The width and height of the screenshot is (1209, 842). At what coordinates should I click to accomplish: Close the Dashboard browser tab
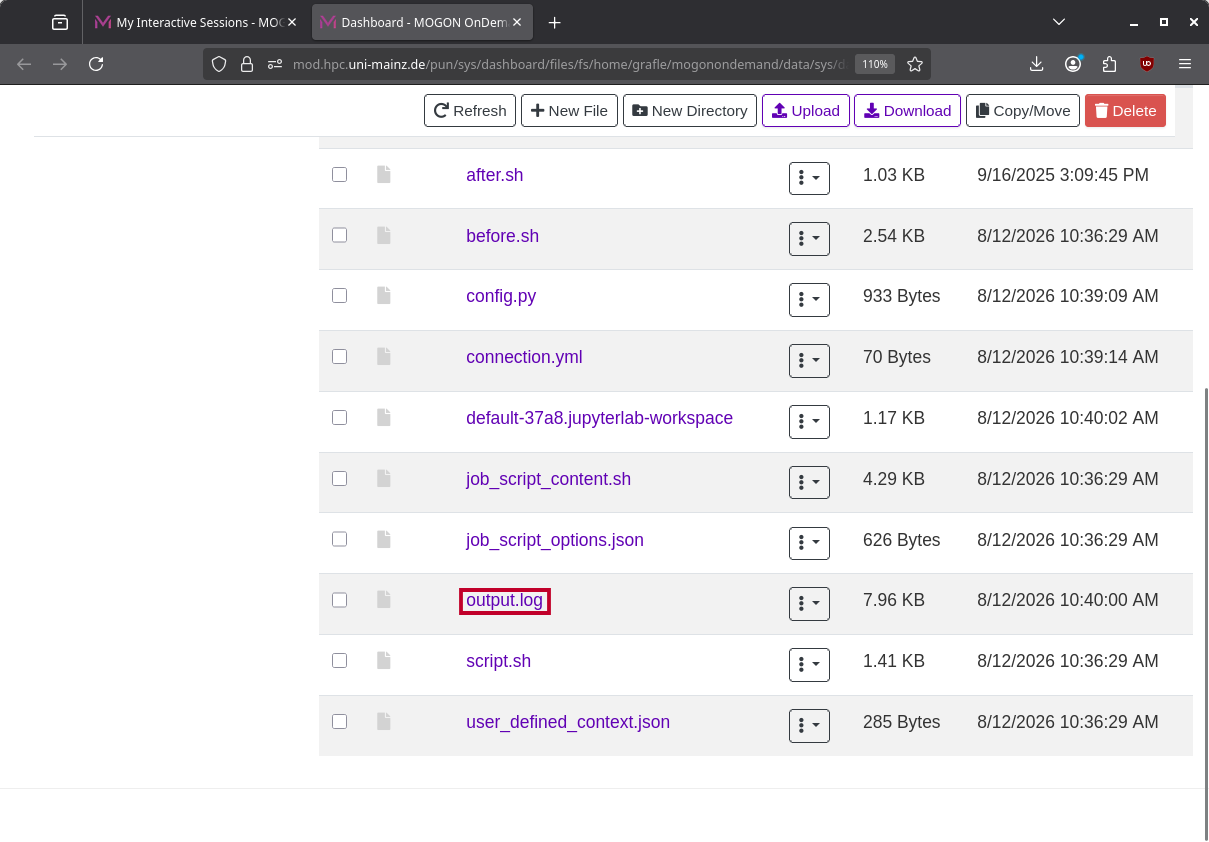(516, 22)
